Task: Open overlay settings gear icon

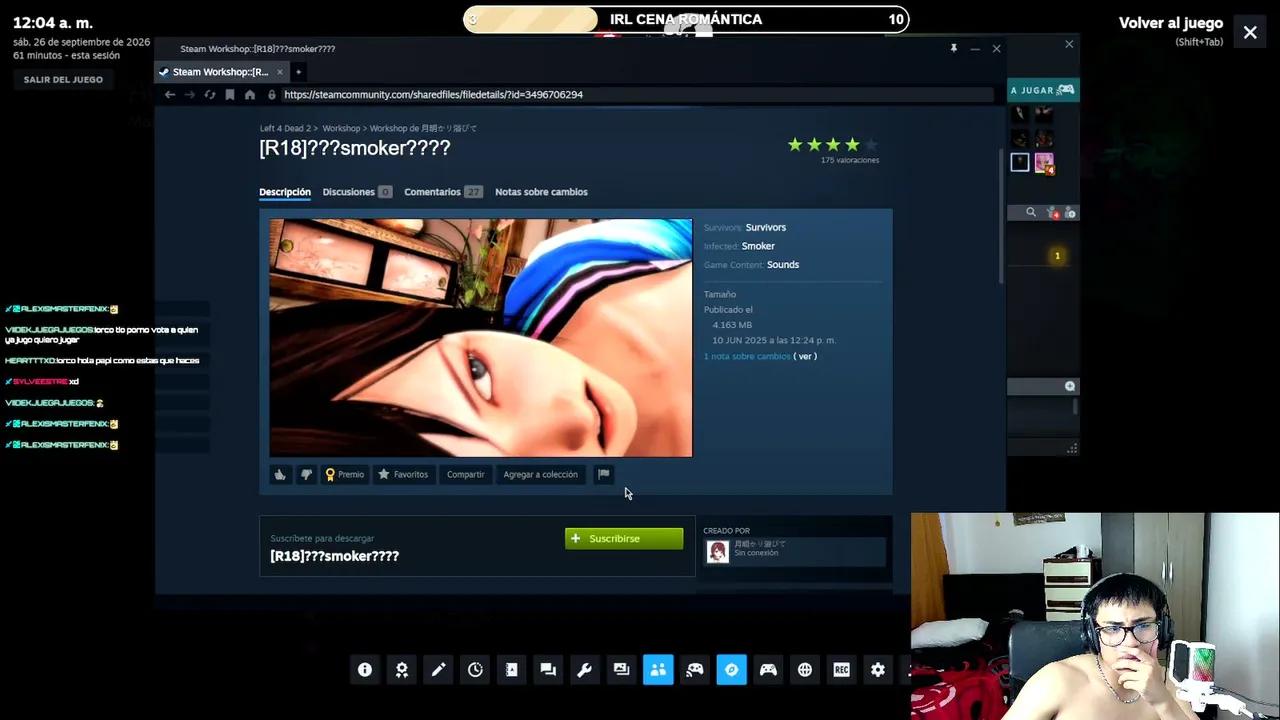Action: tap(878, 670)
